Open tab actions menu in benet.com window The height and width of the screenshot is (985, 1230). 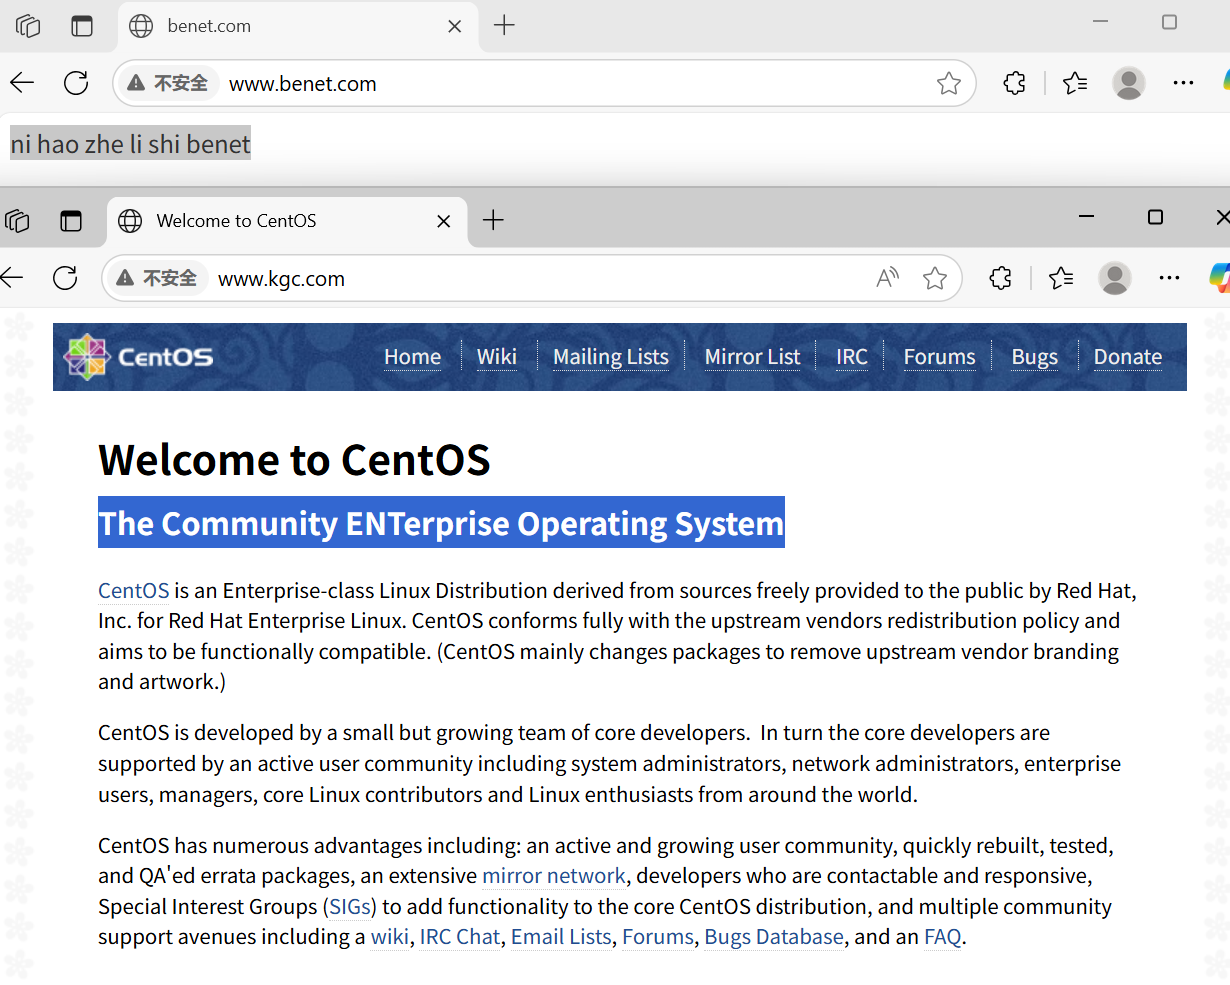click(82, 26)
